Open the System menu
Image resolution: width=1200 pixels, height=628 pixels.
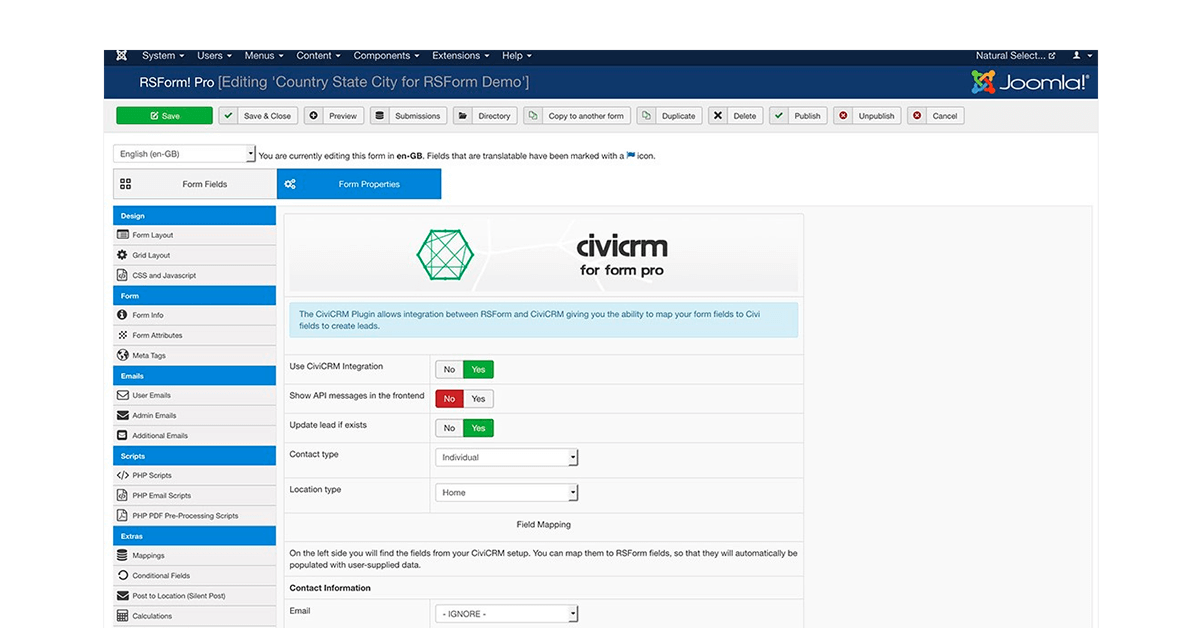tap(163, 56)
